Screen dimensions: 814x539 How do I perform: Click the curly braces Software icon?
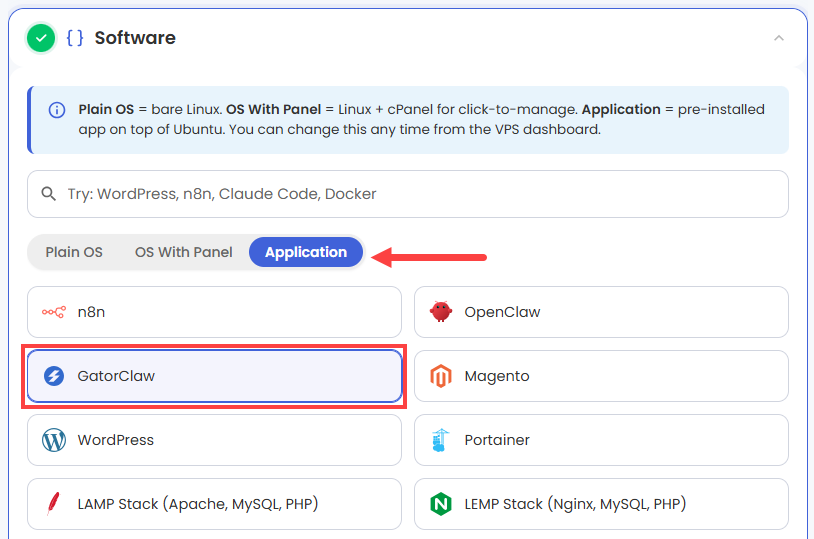[x=75, y=38]
